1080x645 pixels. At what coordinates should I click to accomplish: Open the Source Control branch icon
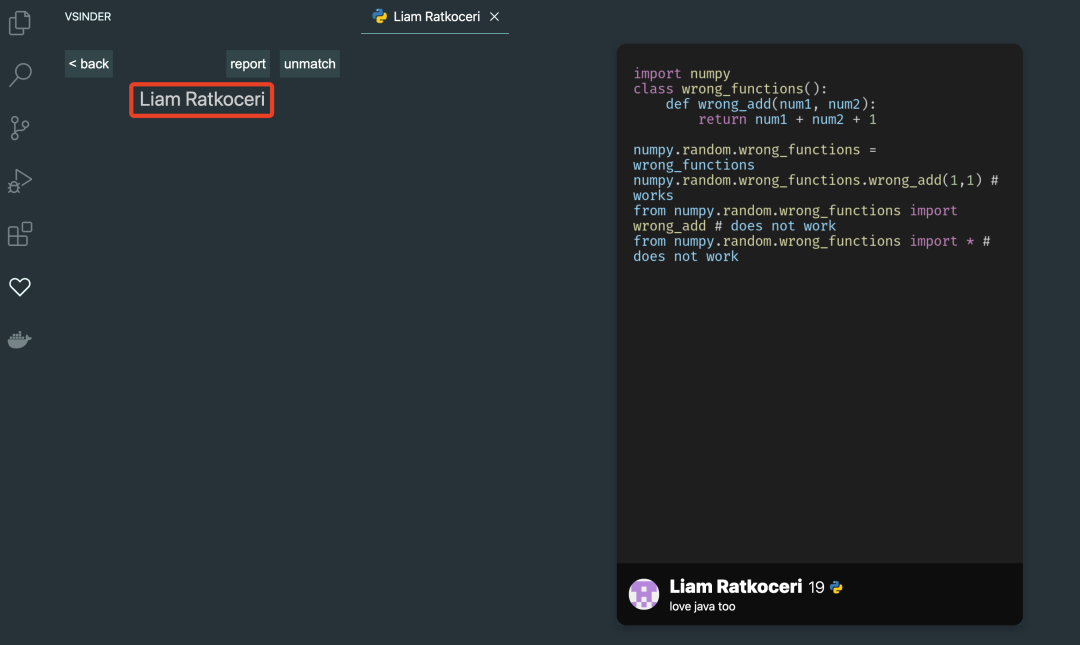[x=20, y=127]
